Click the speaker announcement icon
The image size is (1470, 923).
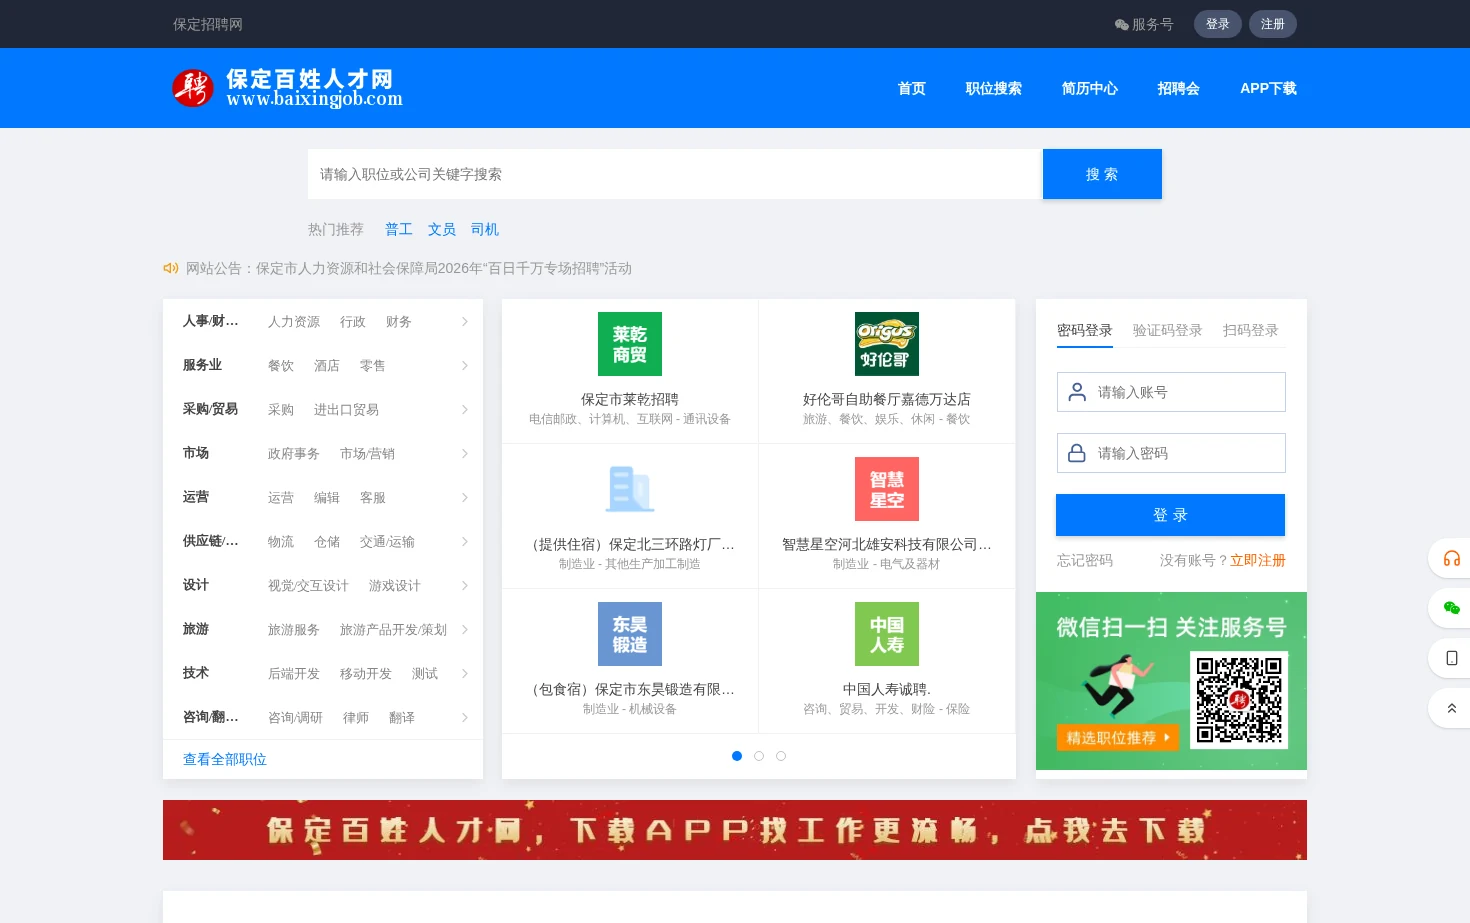[171, 268]
